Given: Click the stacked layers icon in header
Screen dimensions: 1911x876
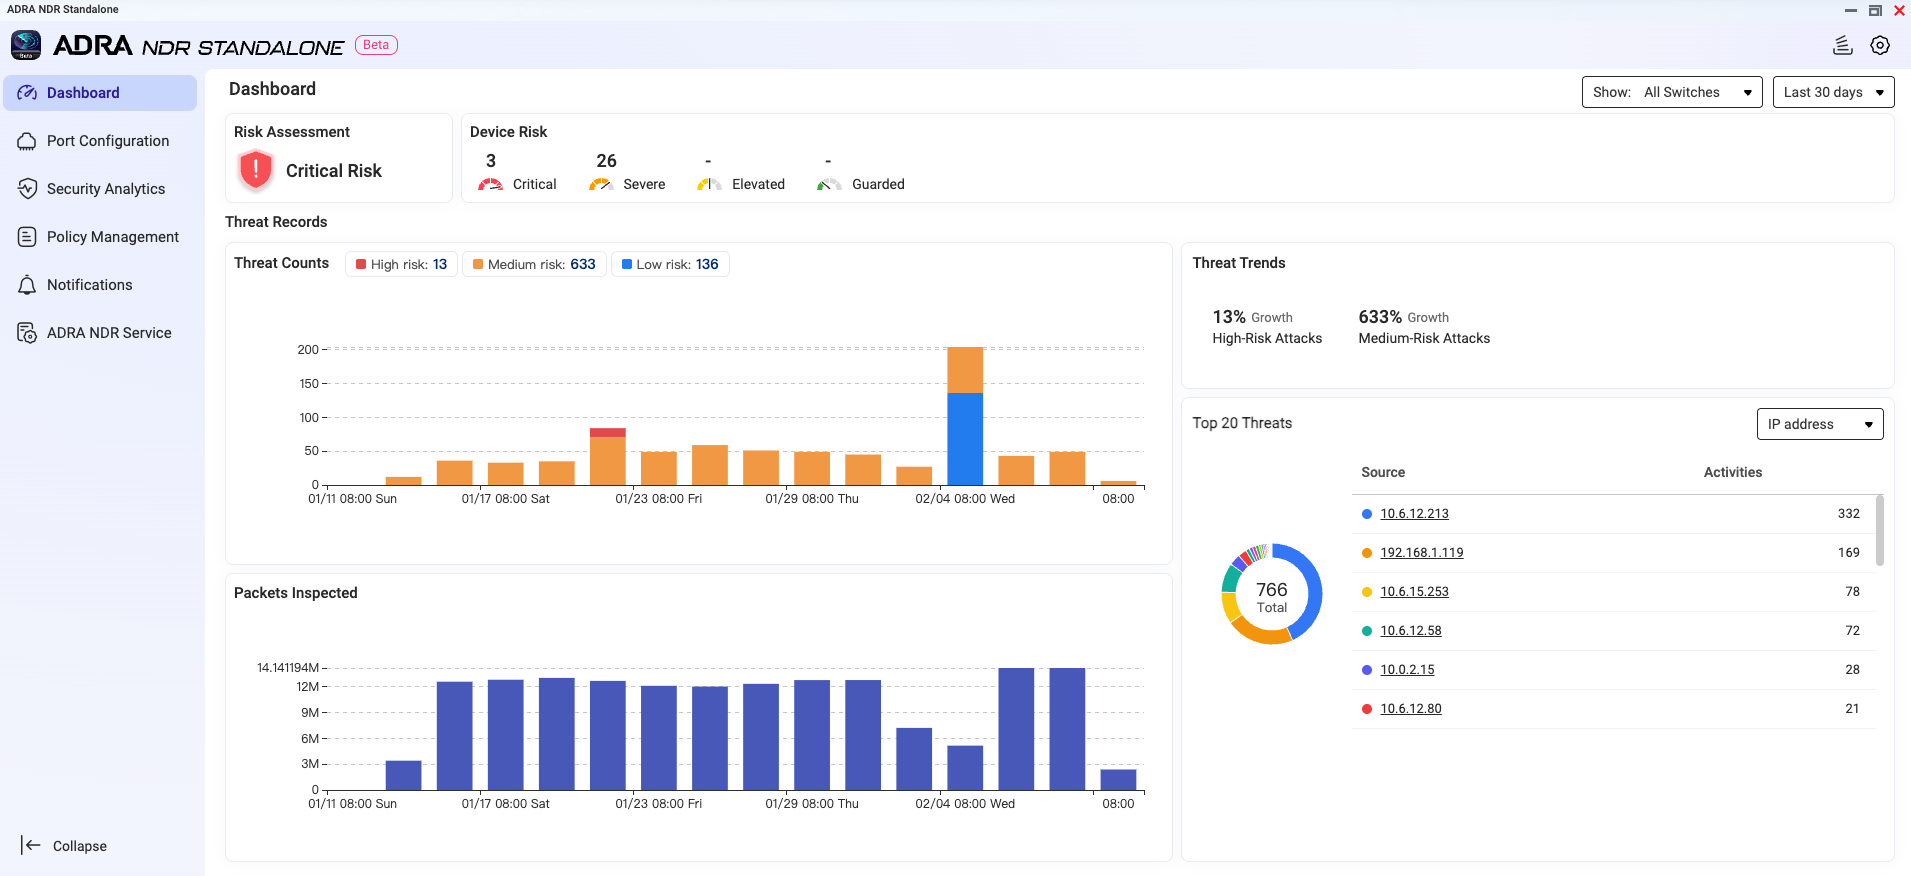Looking at the screenshot, I should pyautogui.click(x=1842, y=46).
